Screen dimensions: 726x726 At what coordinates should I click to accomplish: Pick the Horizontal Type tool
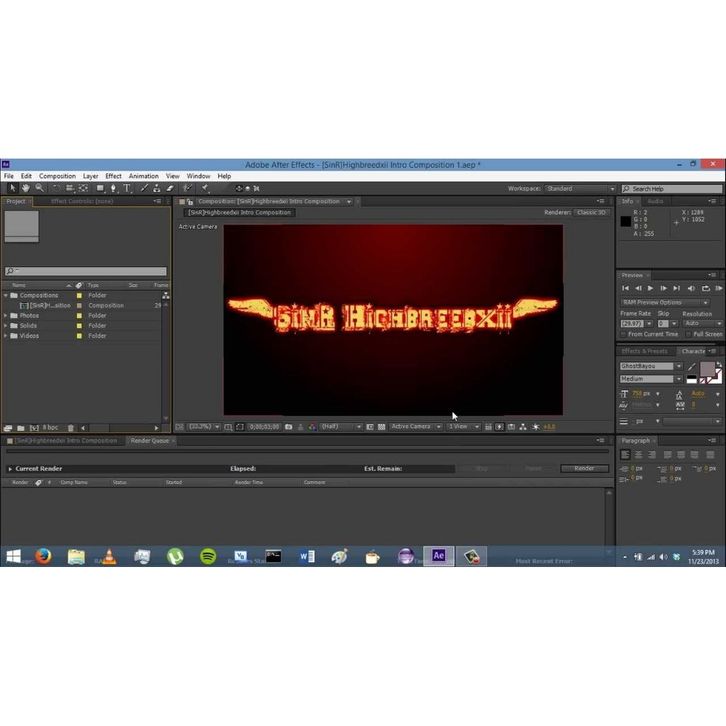127,188
